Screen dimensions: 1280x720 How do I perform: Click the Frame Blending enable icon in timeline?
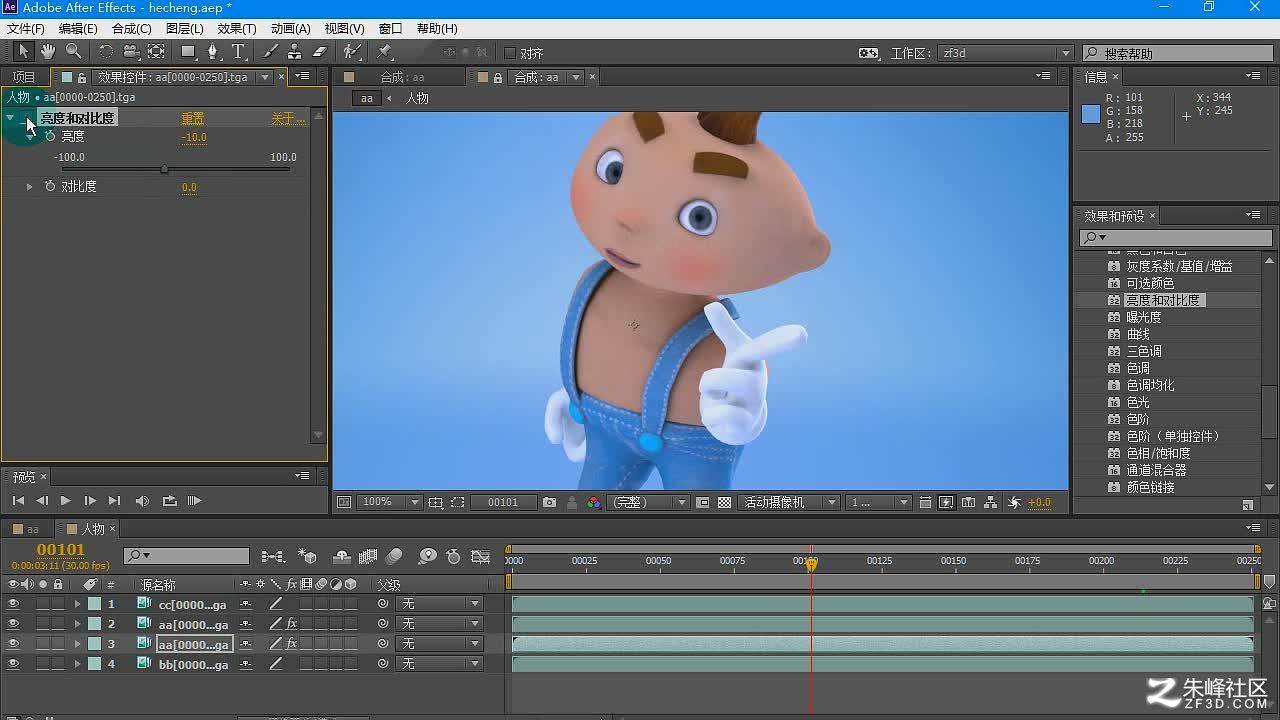367,556
